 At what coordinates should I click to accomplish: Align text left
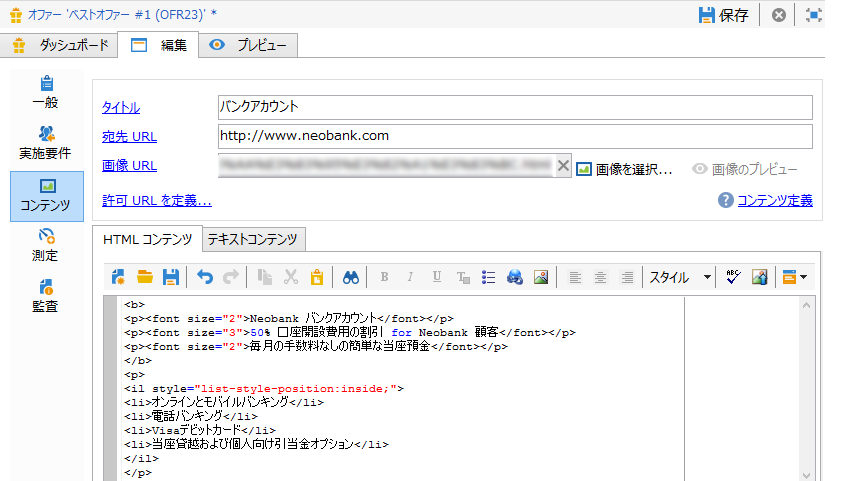575,277
